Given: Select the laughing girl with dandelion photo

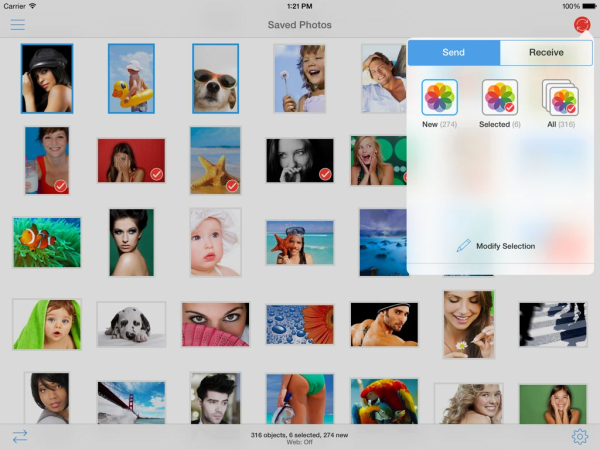Looking at the screenshot, I should 300,78.
